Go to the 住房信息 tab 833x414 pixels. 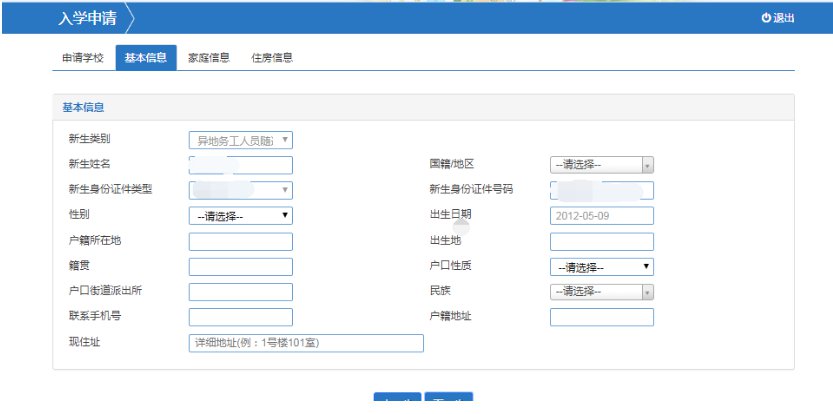(x=272, y=58)
